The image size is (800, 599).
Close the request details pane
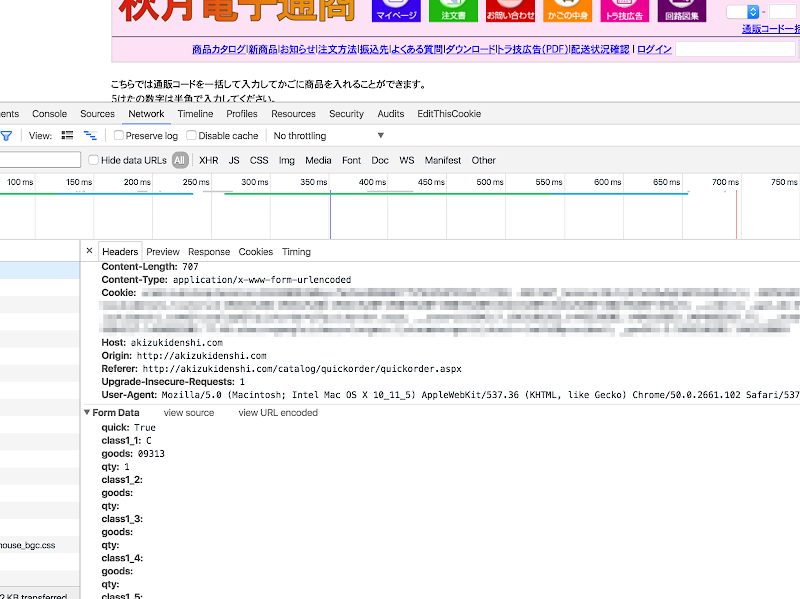[x=89, y=251]
